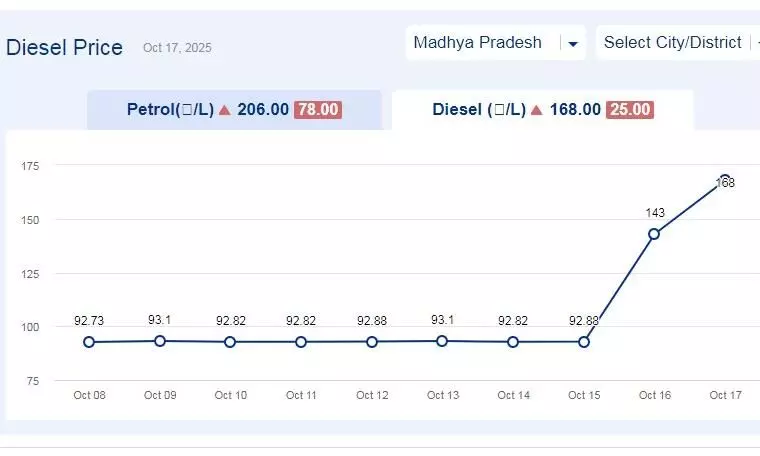
Task: Click the Oct 08 data point (92.73)
Action: pos(89,342)
